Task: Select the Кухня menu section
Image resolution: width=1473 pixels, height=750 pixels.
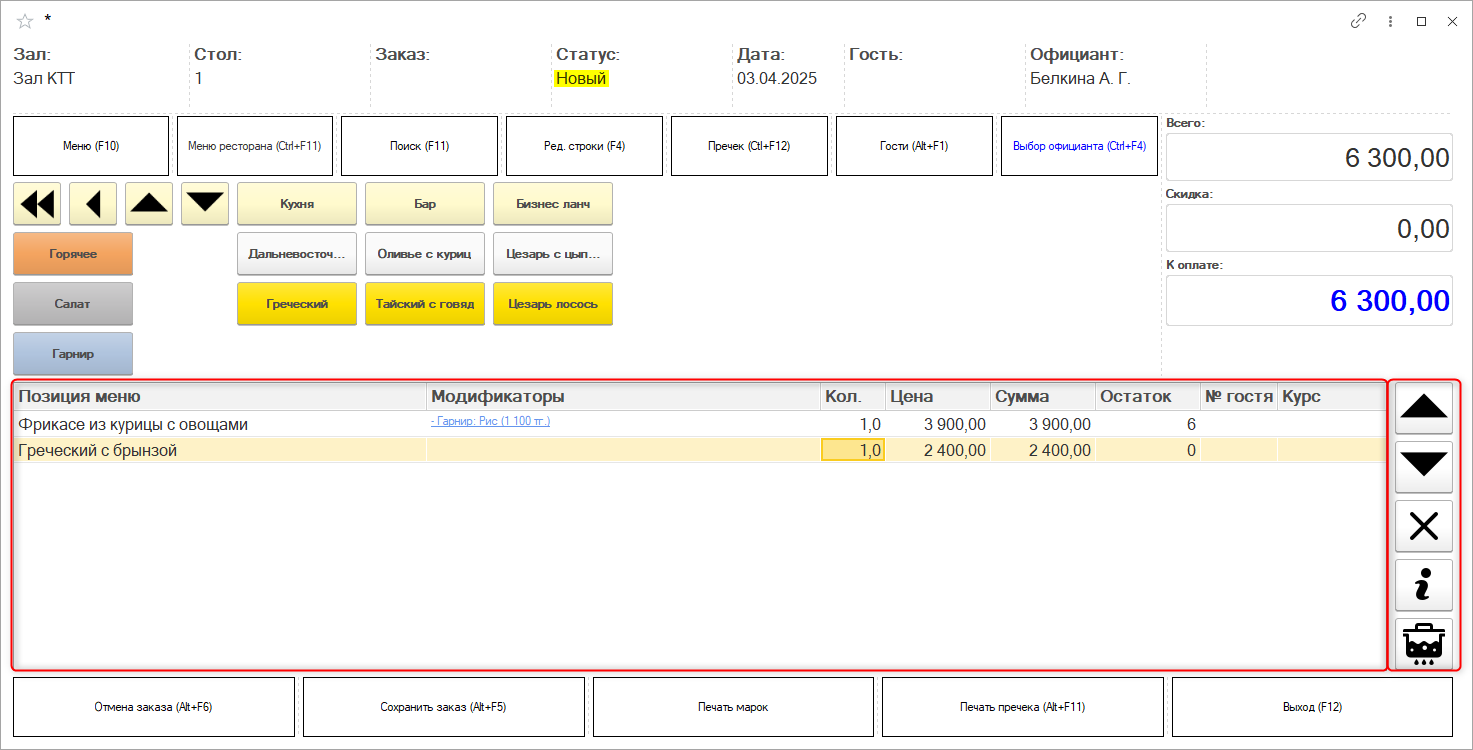Action: (297, 204)
